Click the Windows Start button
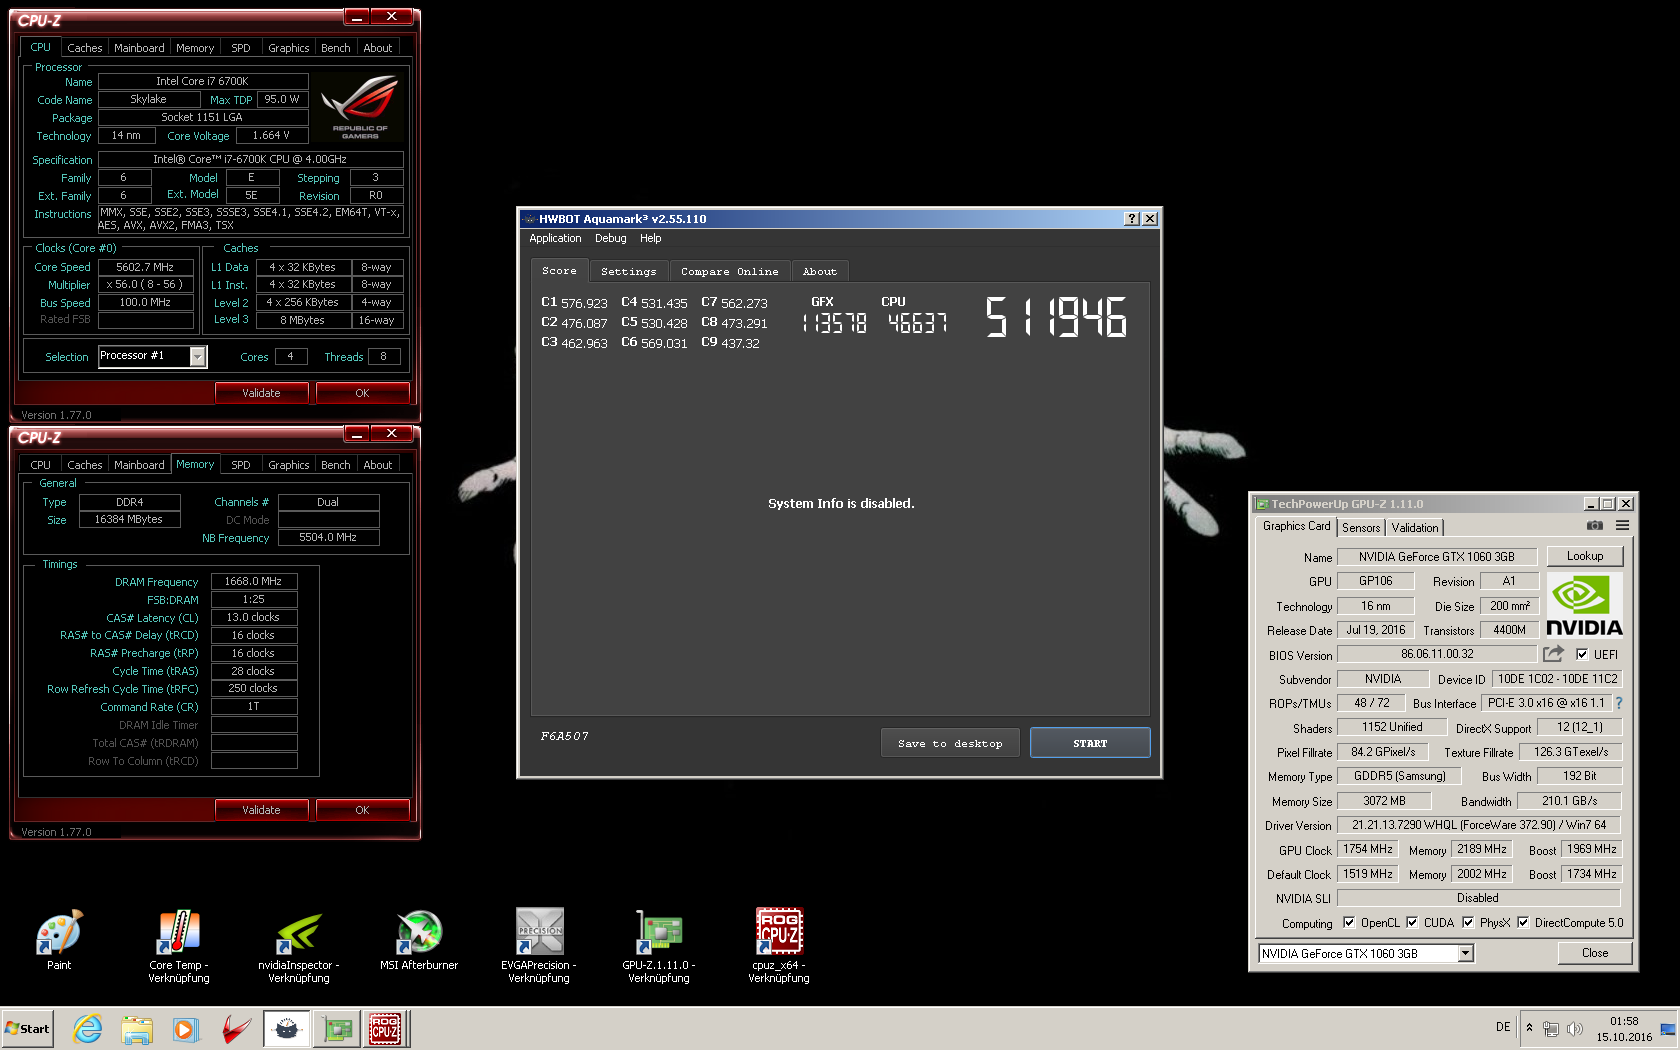The height and width of the screenshot is (1050, 1680). pos(28,1028)
